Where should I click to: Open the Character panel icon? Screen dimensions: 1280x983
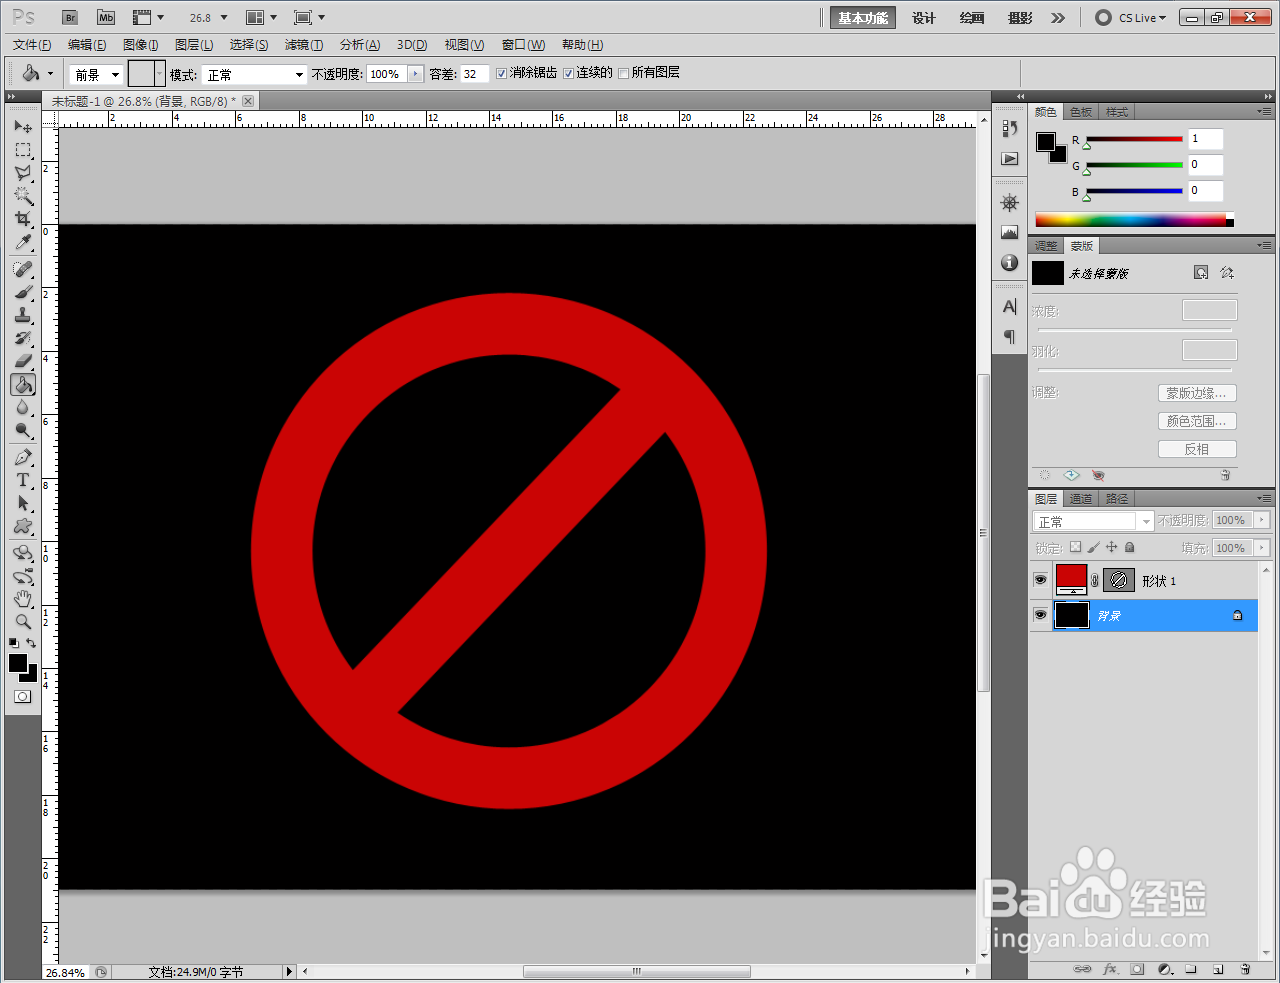tap(1010, 307)
